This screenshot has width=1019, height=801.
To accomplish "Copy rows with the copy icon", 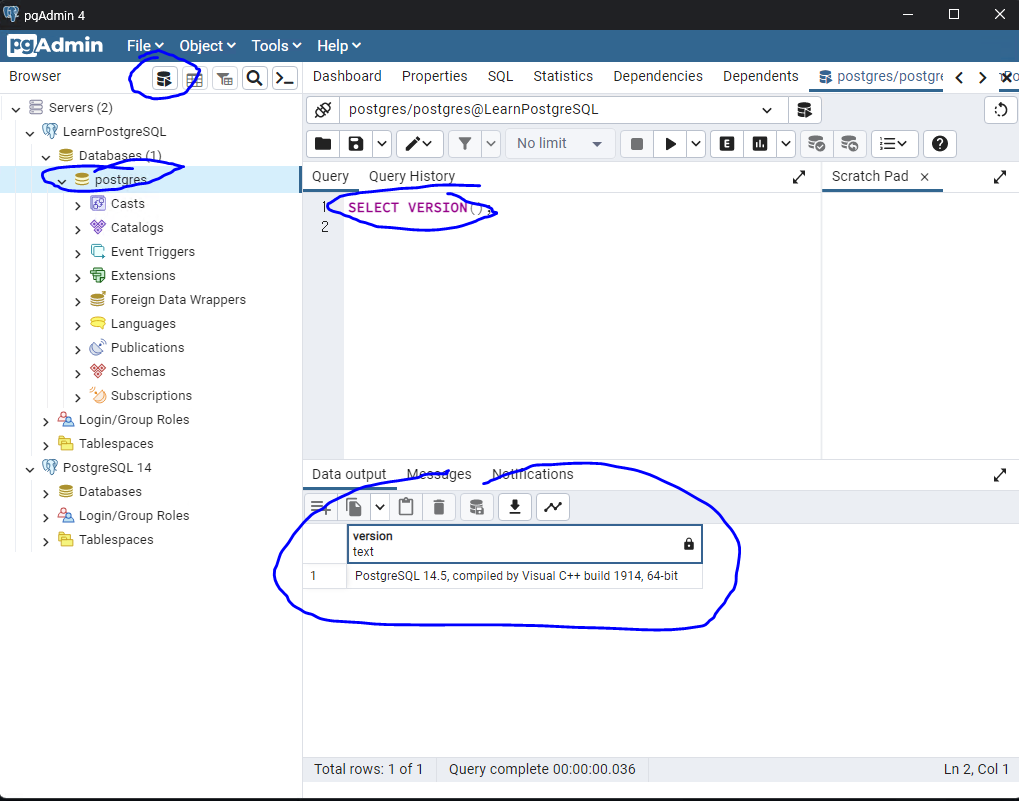I will pyautogui.click(x=354, y=507).
